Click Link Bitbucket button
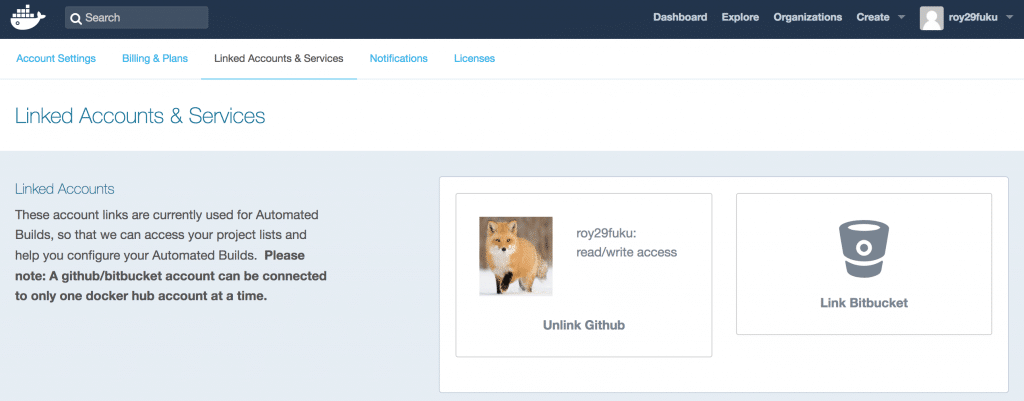The image size is (1024, 401). coord(864,303)
